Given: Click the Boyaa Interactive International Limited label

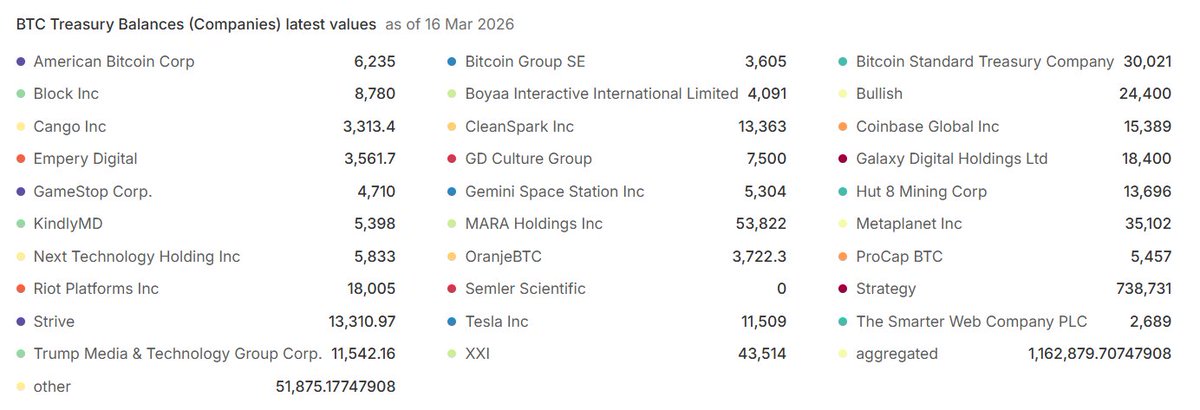Looking at the screenshot, I should (601, 94).
